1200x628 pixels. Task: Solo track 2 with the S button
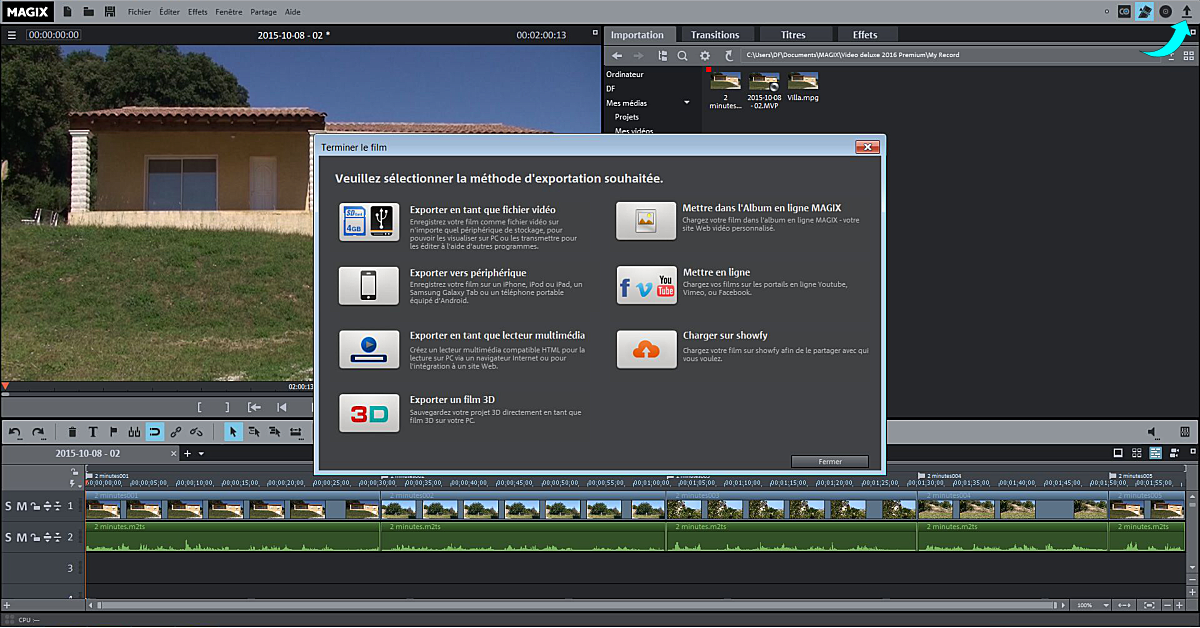[10, 538]
